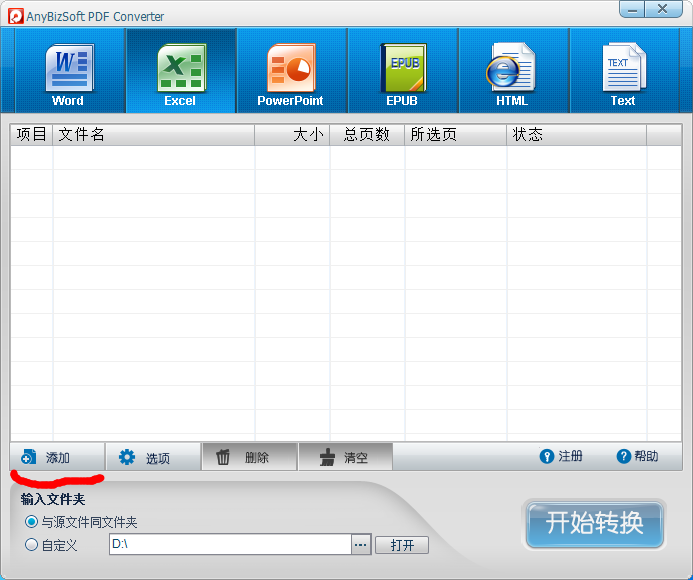This screenshot has width=693, height=580.
Task: Open 注册 registration link
Action: pos(561,456)
